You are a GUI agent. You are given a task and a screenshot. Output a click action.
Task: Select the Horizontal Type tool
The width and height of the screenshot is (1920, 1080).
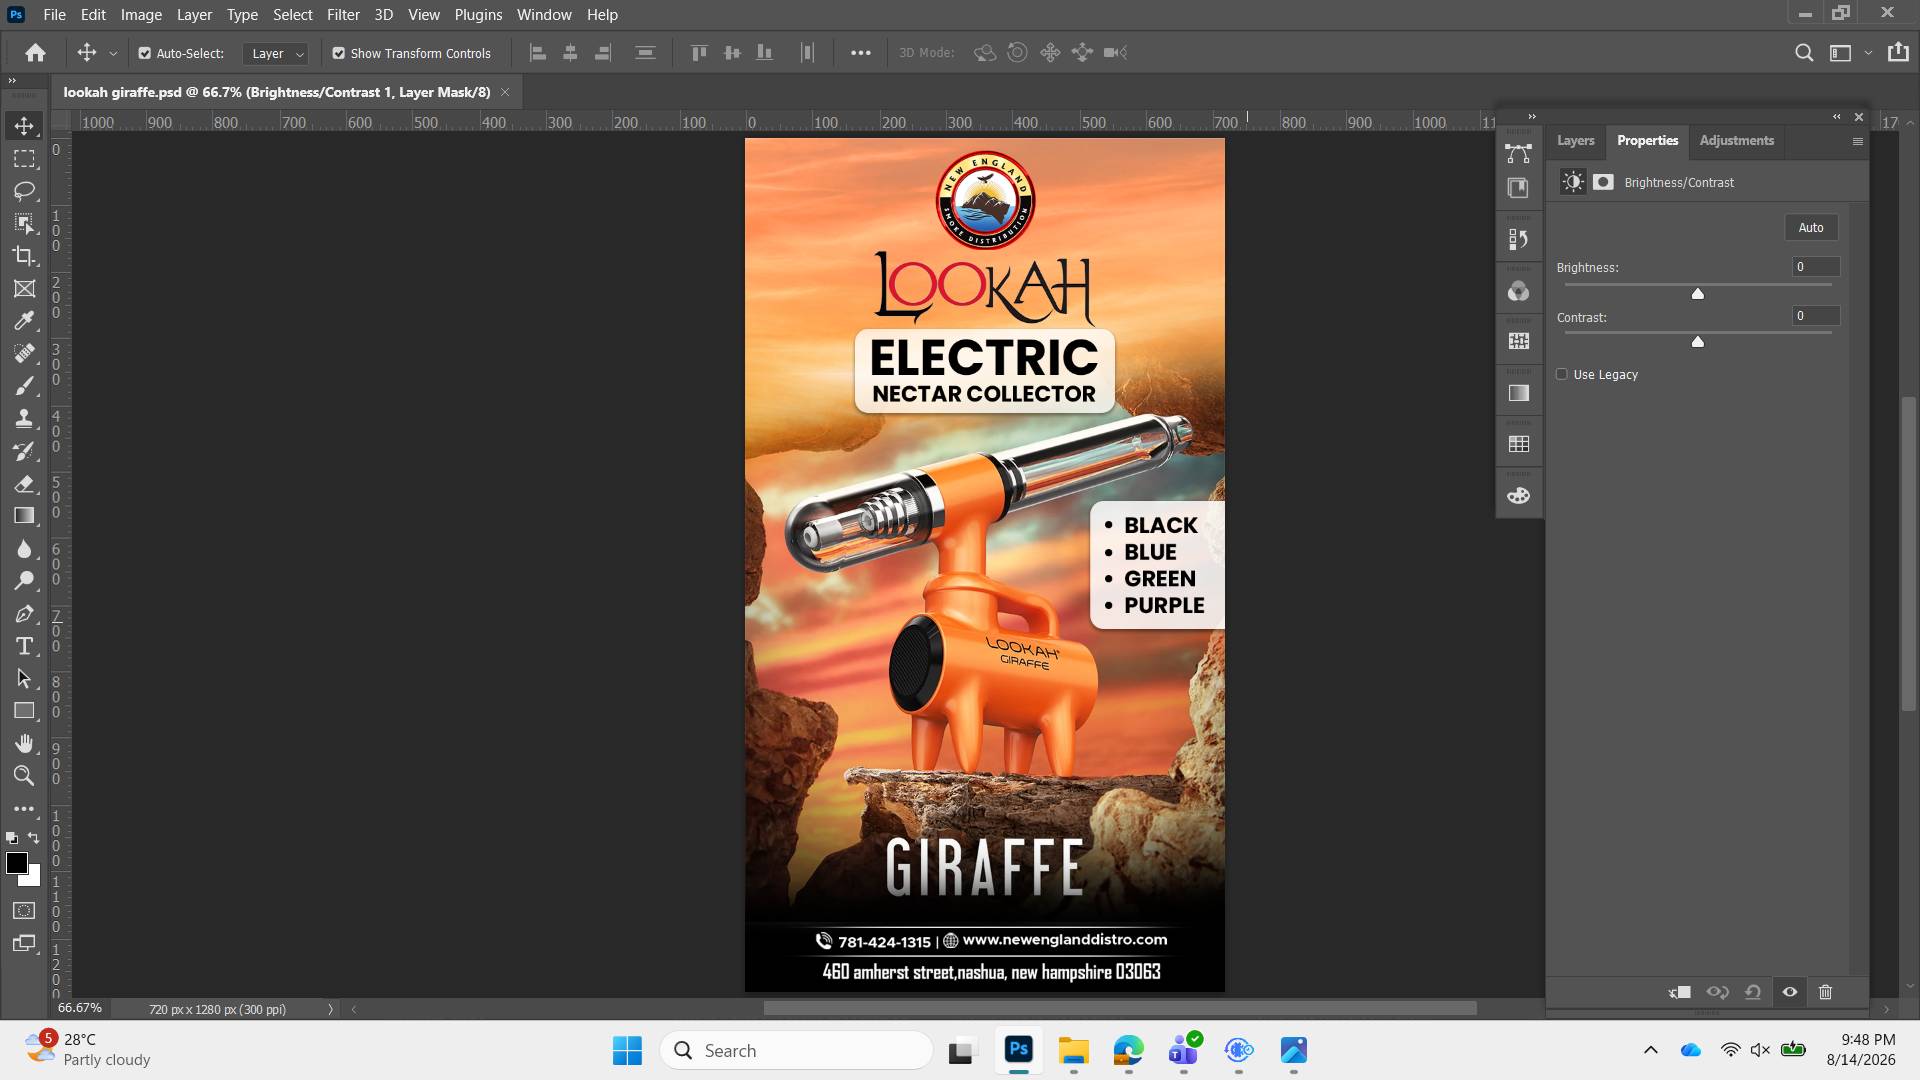coord(24,646)
